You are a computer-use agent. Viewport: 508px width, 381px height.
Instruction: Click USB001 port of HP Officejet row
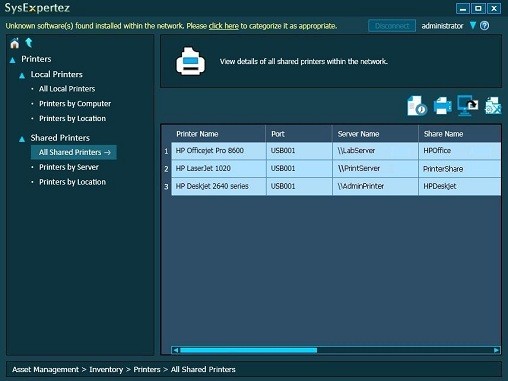pos(299,151)
